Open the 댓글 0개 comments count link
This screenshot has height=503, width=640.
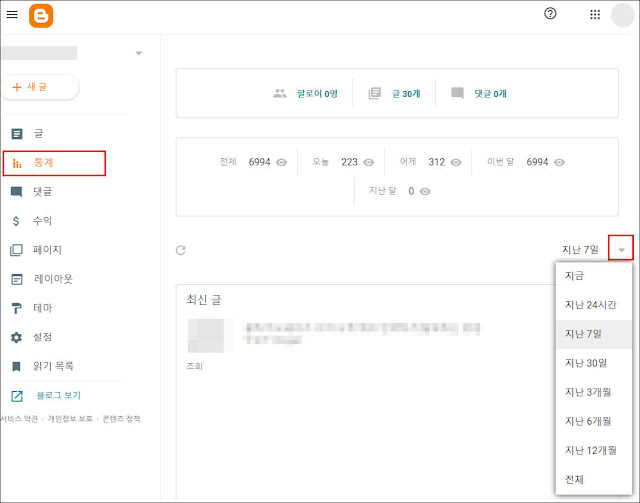490,93
